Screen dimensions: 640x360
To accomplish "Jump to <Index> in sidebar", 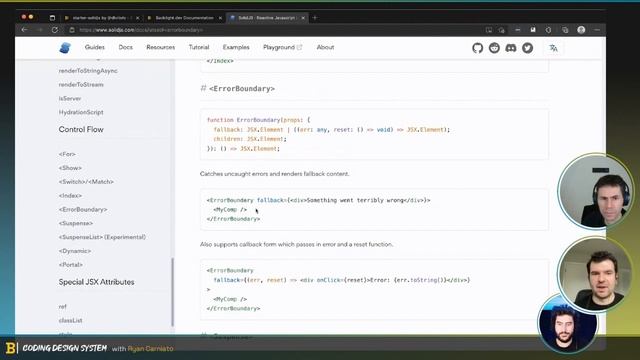I will pos(70,196).
